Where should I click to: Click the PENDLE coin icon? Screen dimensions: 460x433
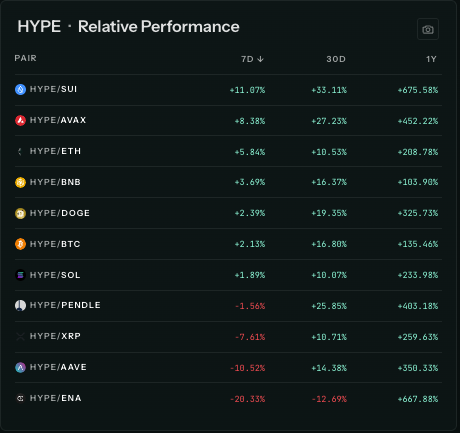20,305
